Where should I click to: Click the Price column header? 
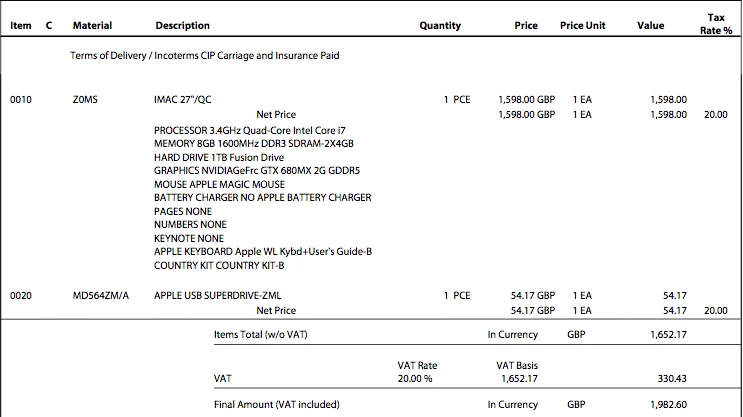526,26
